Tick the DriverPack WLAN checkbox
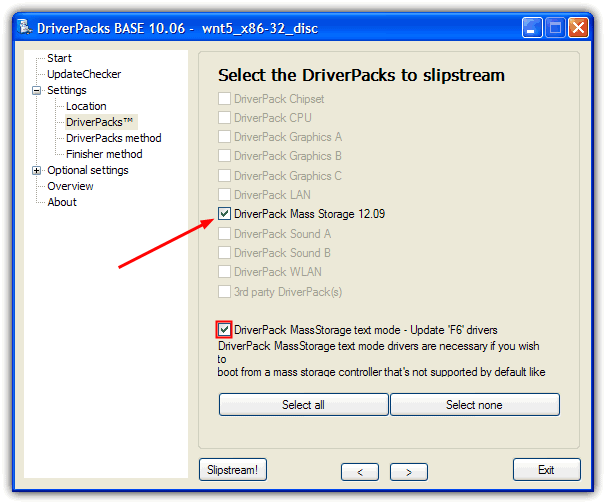The image size is (606, 503). click(x=224, y=271)
